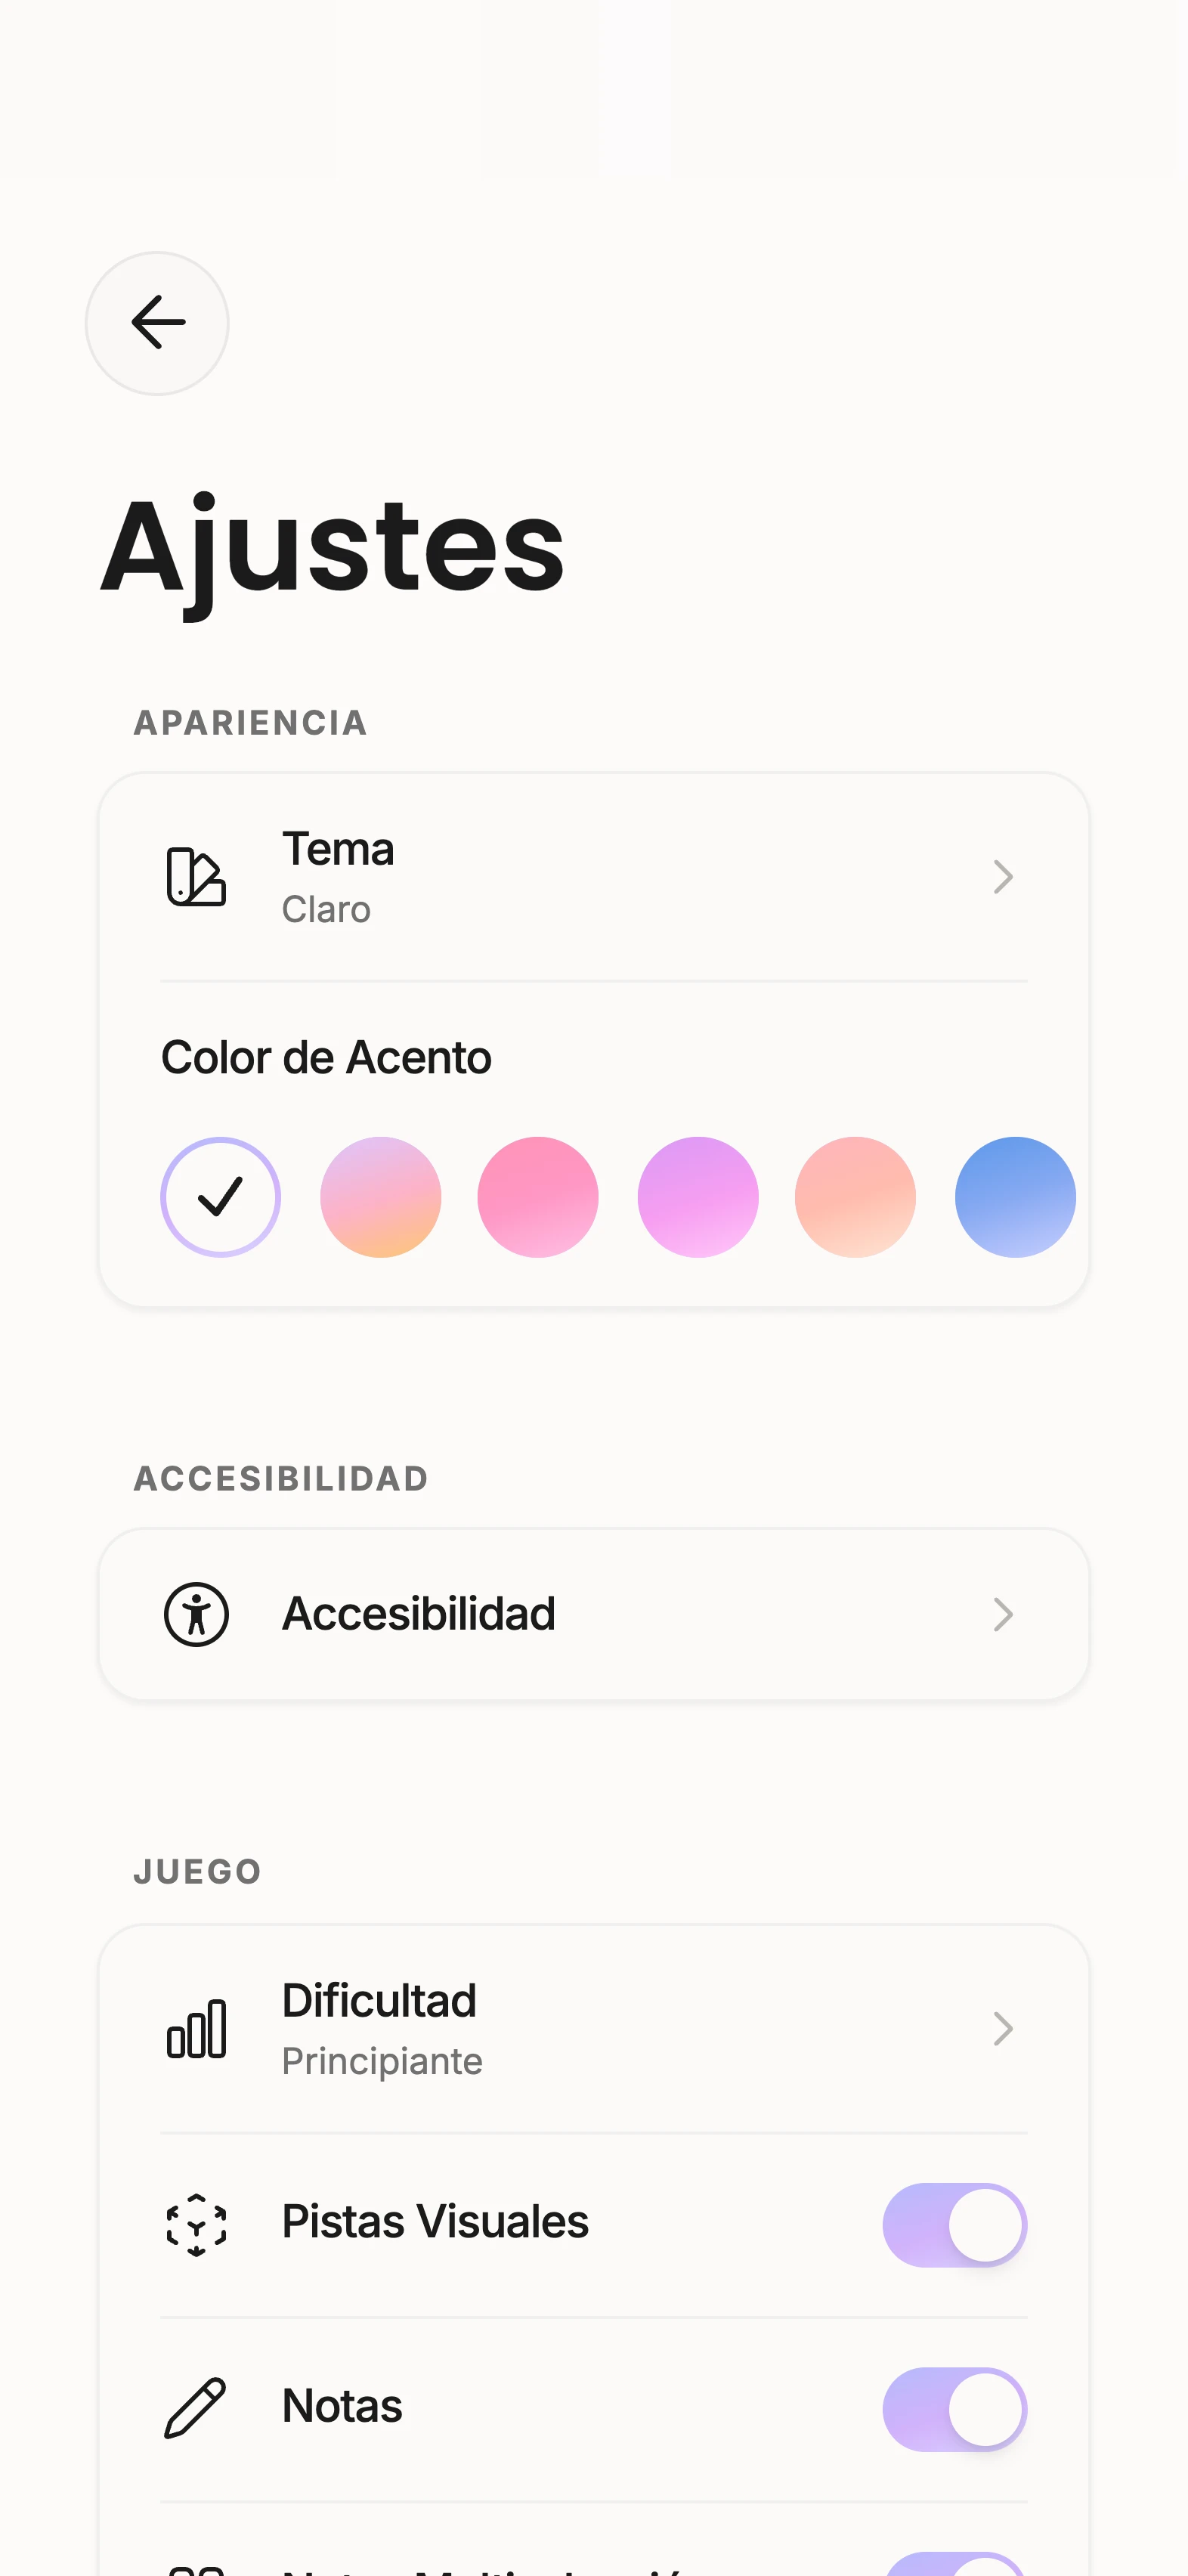Open the Tema Claro row

point(594,877)
